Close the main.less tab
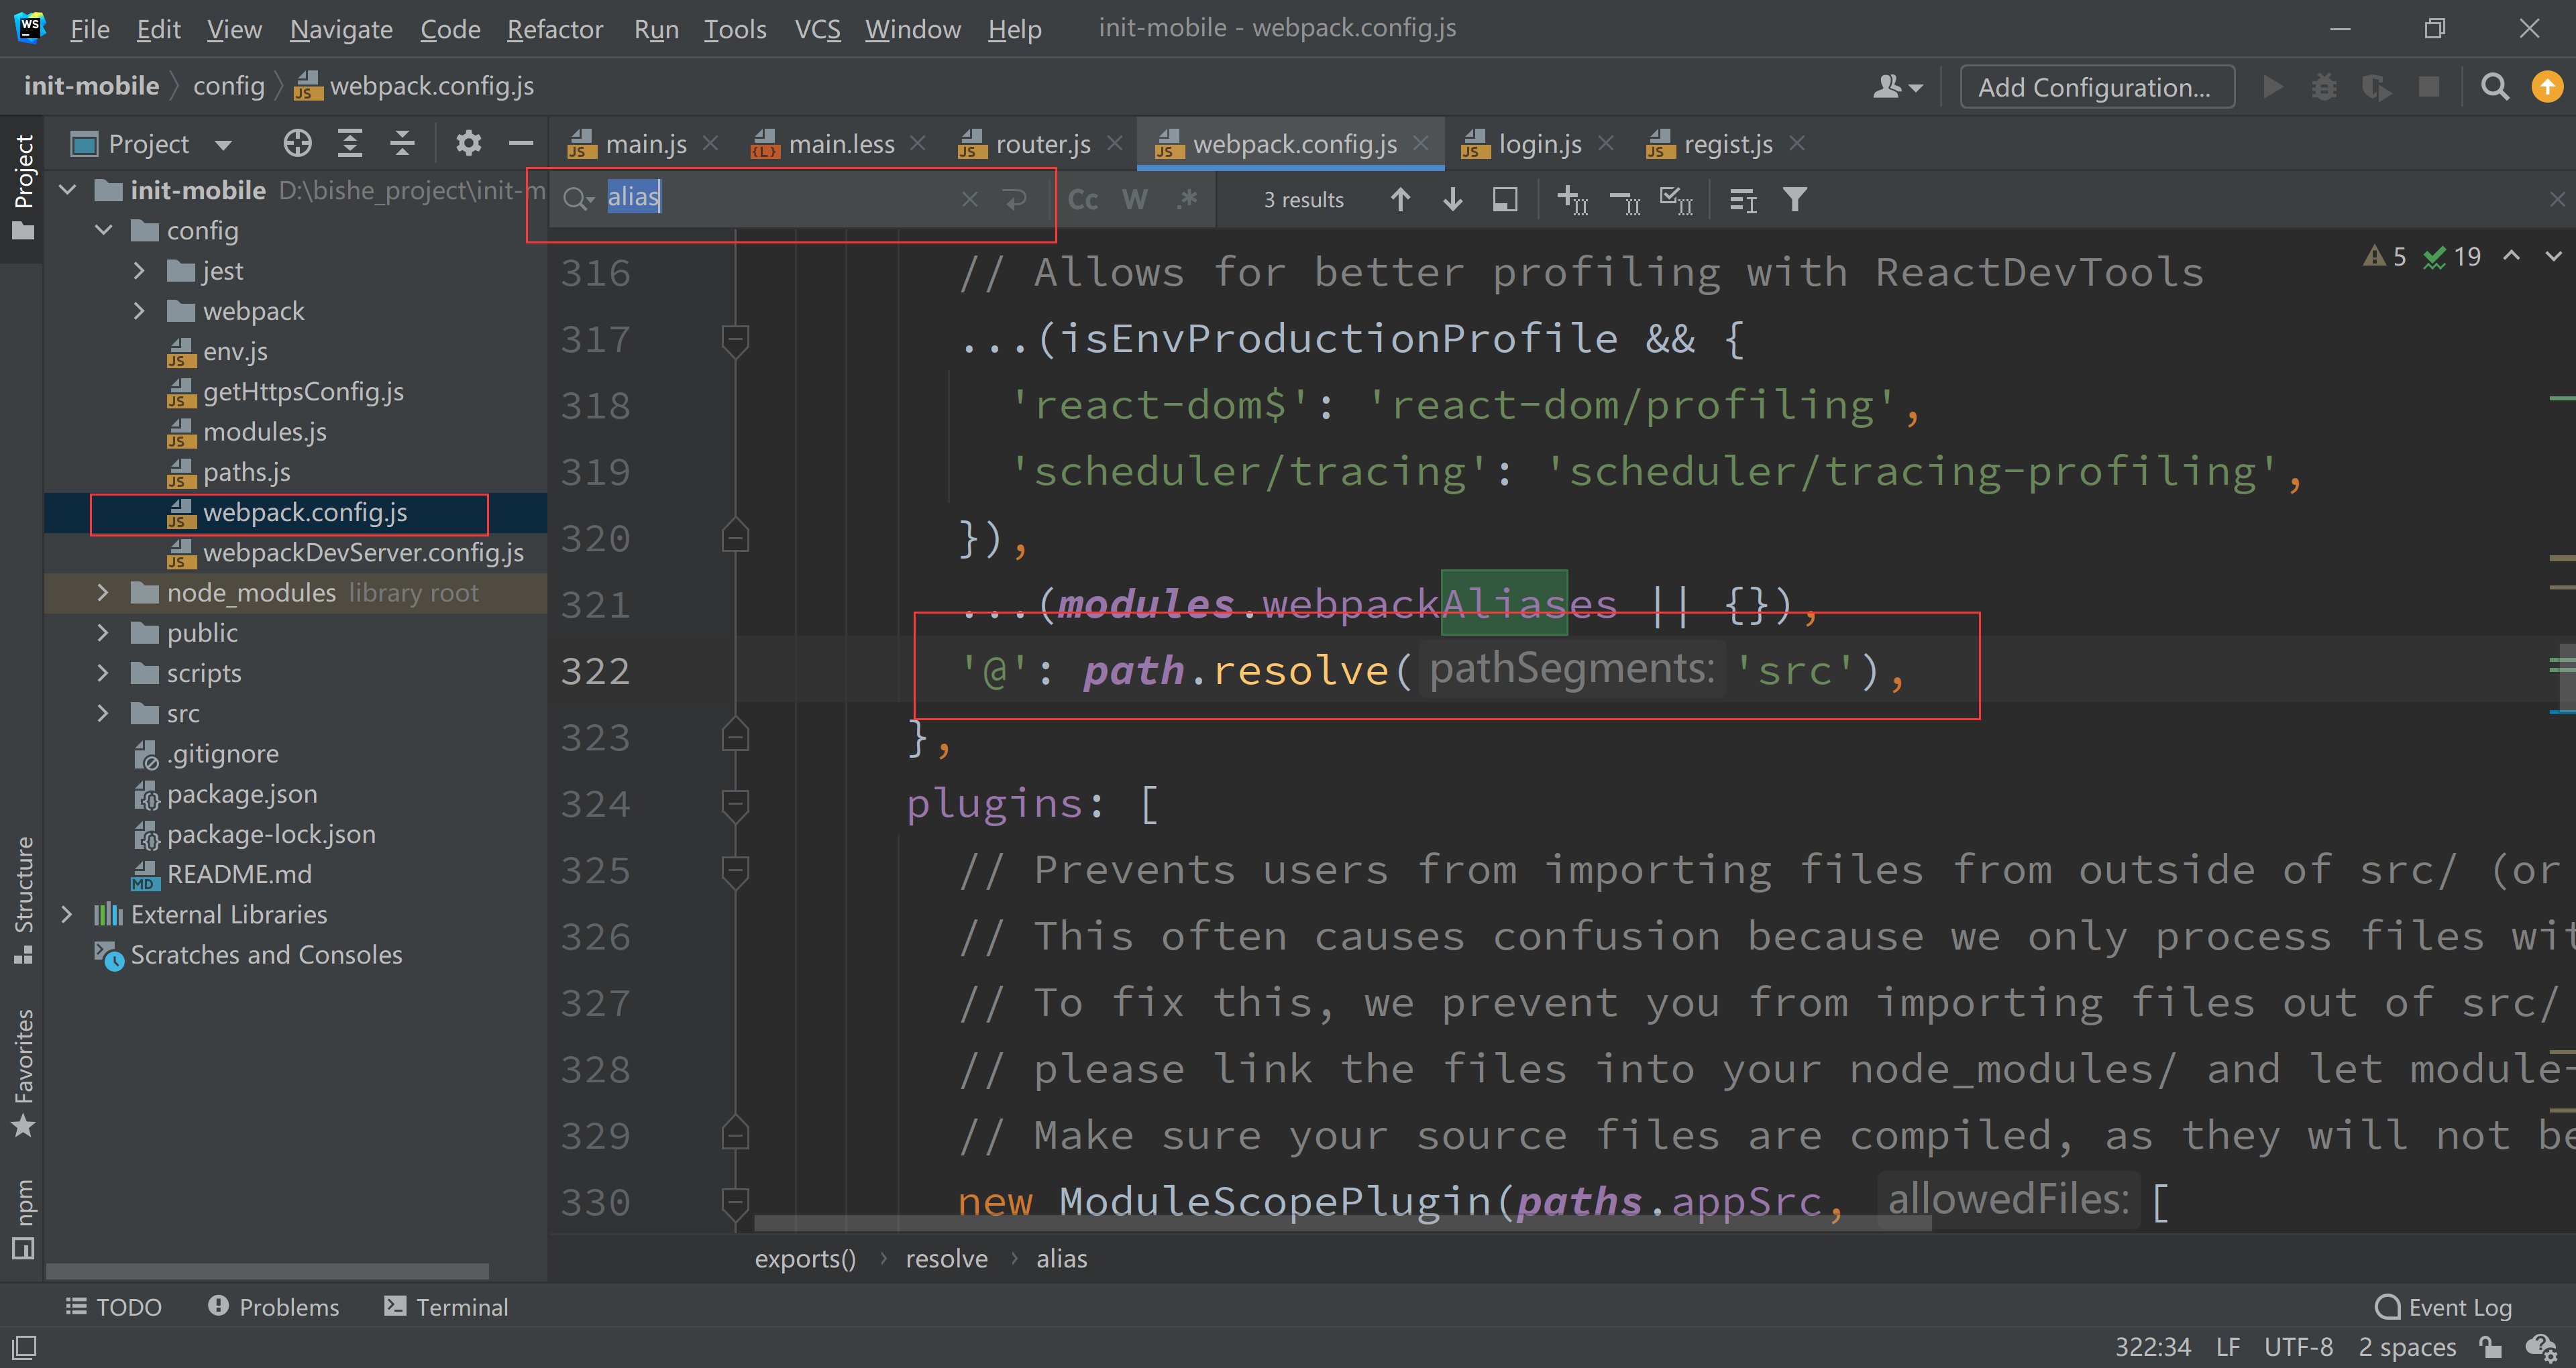The width and height of the screenshot is (2576, 1368). coord(917,143)
